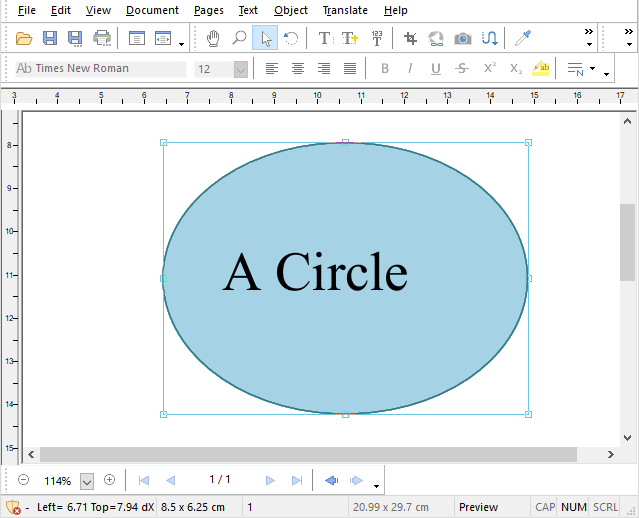The width and height of the screenshot is (639, 518).
Task: Open the zoom level dropdown
Action: [87, 481]
